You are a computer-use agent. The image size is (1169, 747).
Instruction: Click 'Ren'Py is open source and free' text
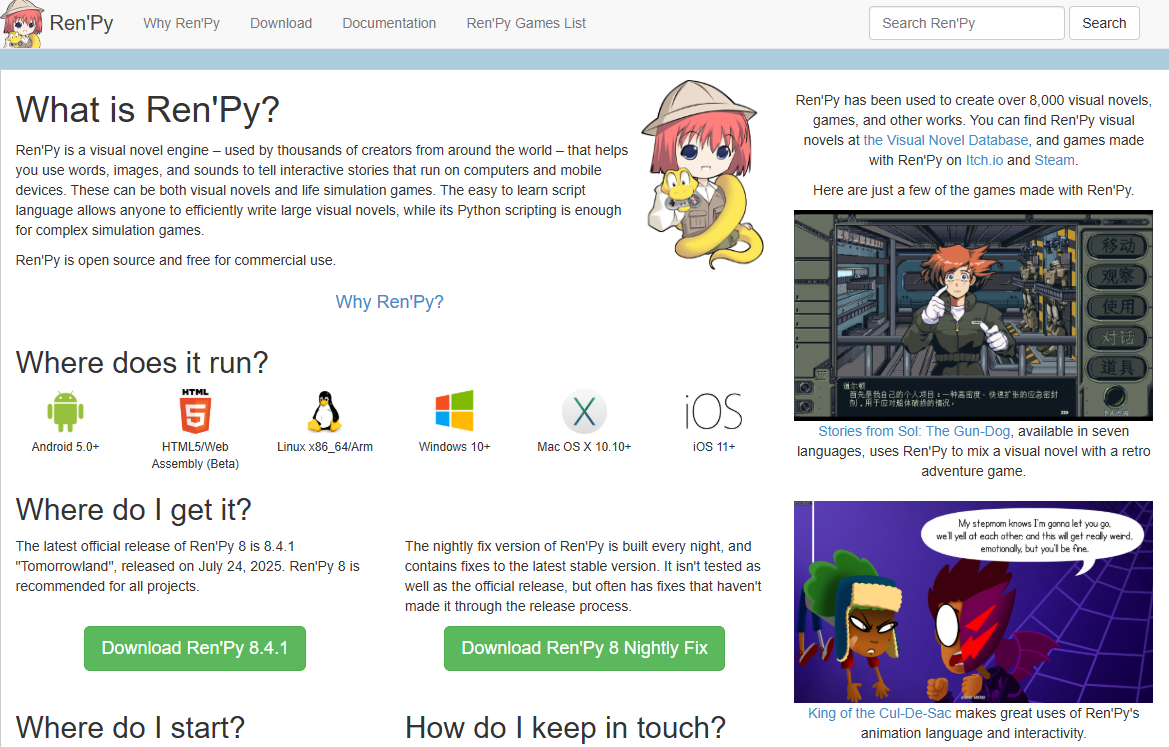coord(176,260)
